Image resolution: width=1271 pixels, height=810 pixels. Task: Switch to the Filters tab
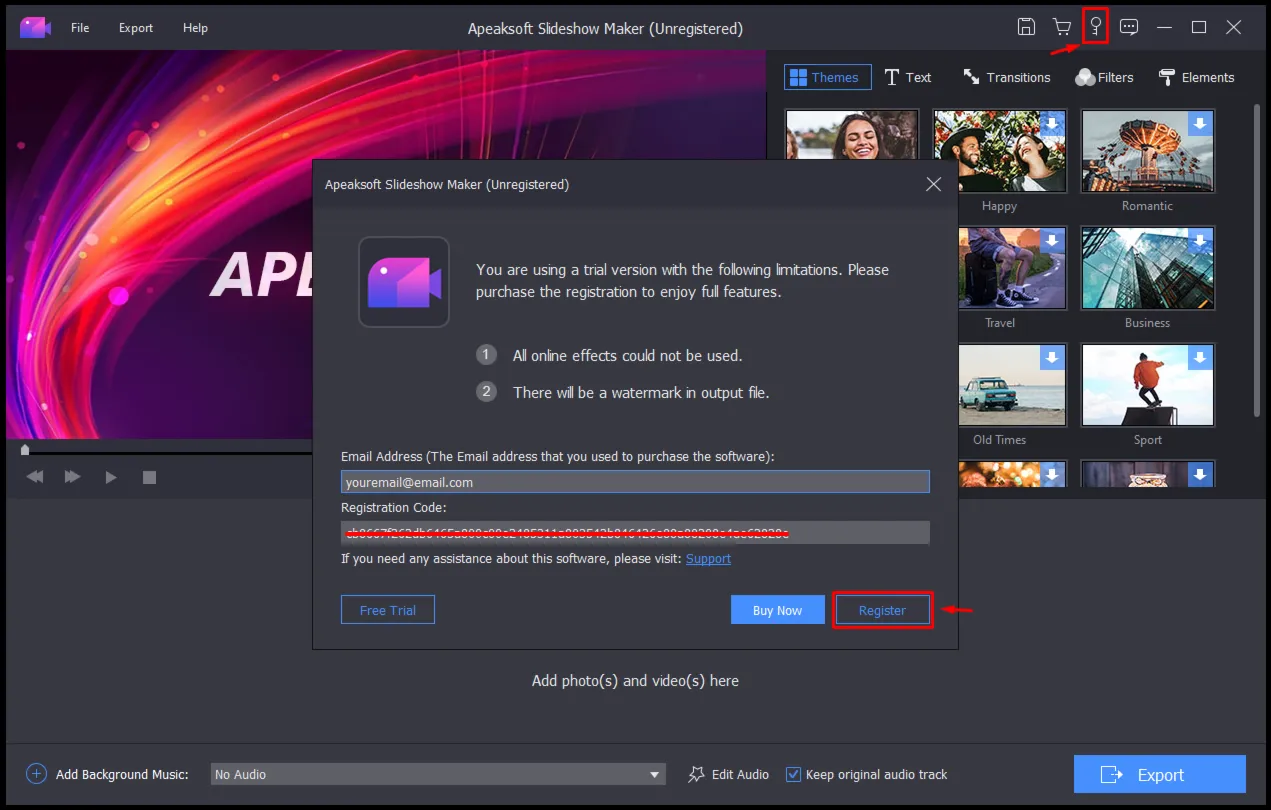(x=1104, y=77)
